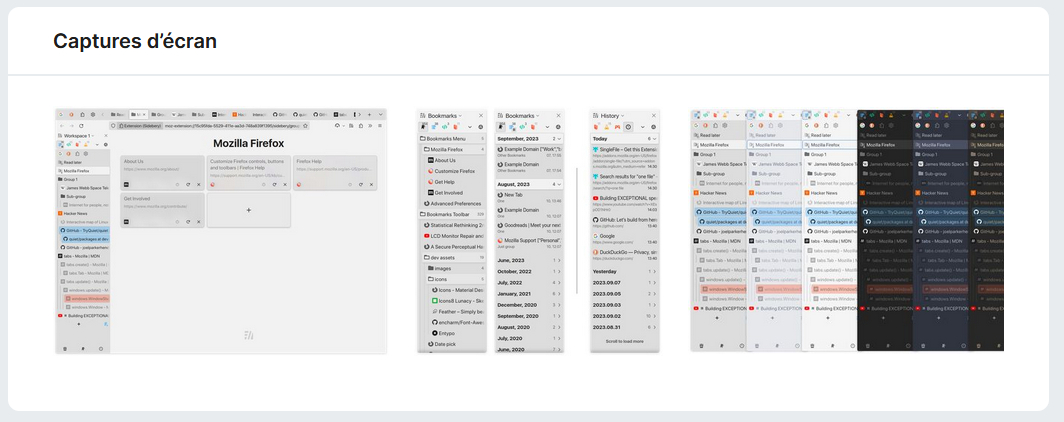Click the close X on the About Us card

[199, 185]
